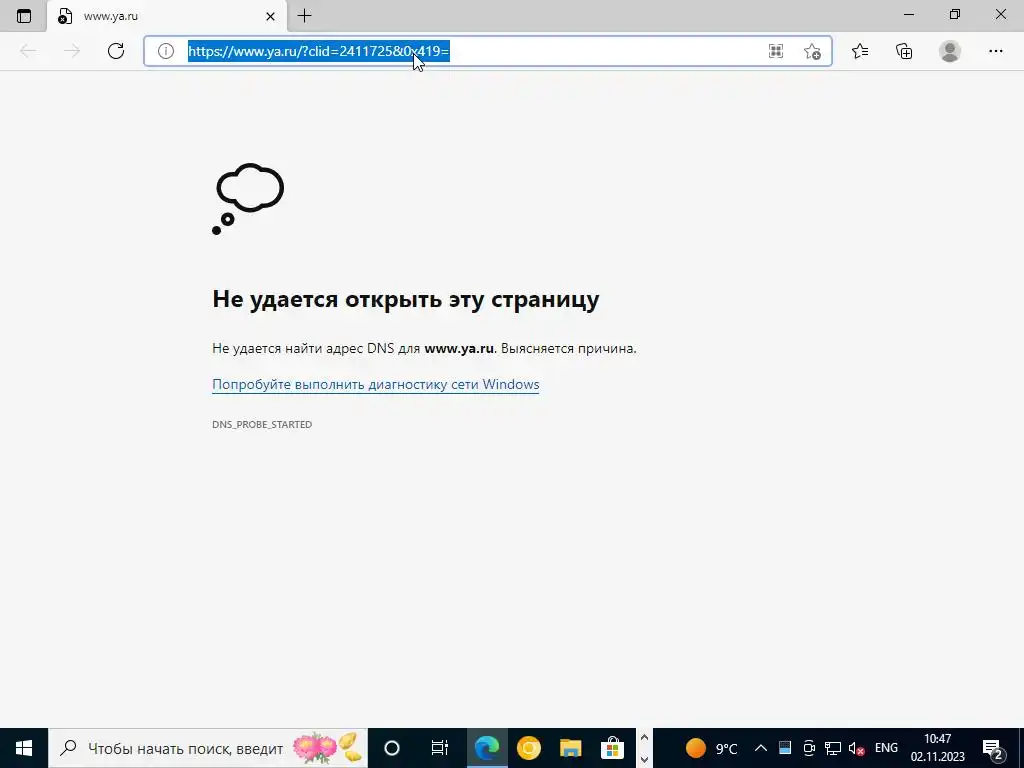The image size is (1024, 768).
Task: Open the Windows Start menu
Action: pyautogui.click(x=24, y=748)
